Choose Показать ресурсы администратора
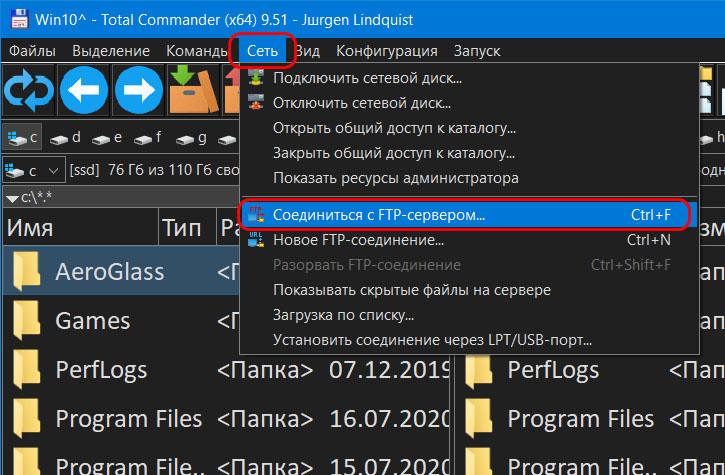 pyautogui.click(x=469, y=178)
